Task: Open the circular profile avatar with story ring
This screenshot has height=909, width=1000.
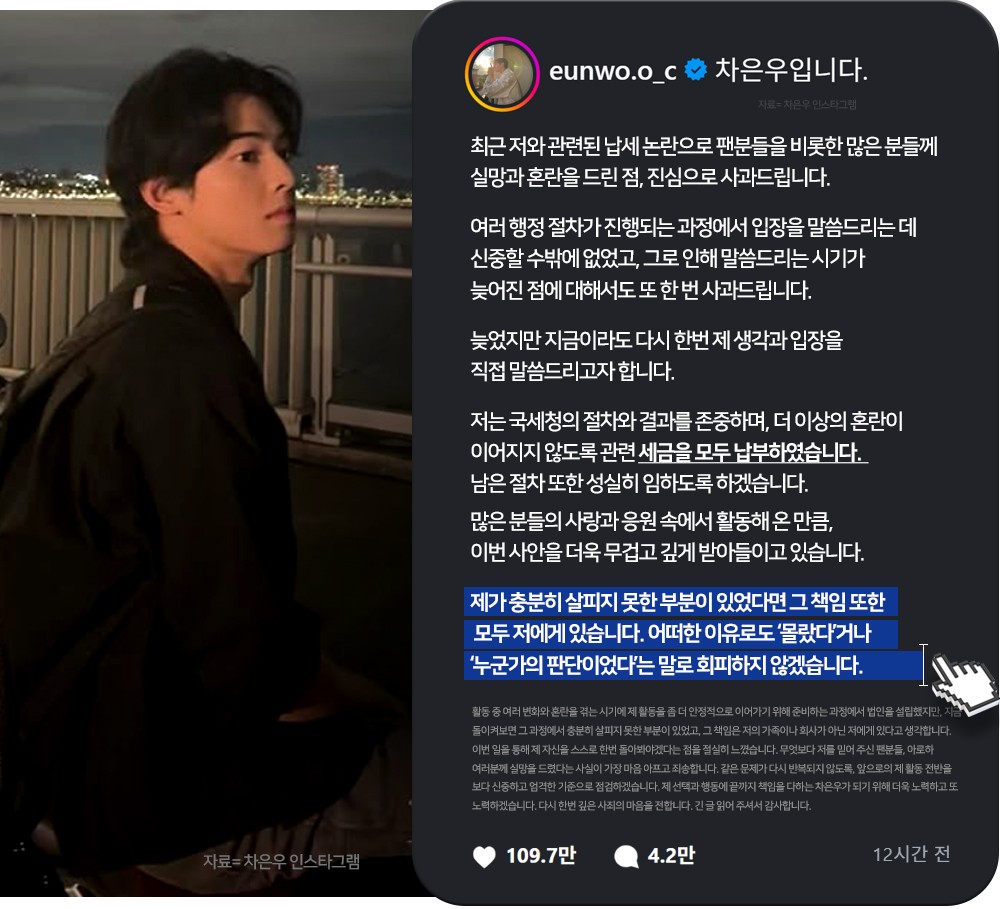Action: click(502, 74)
